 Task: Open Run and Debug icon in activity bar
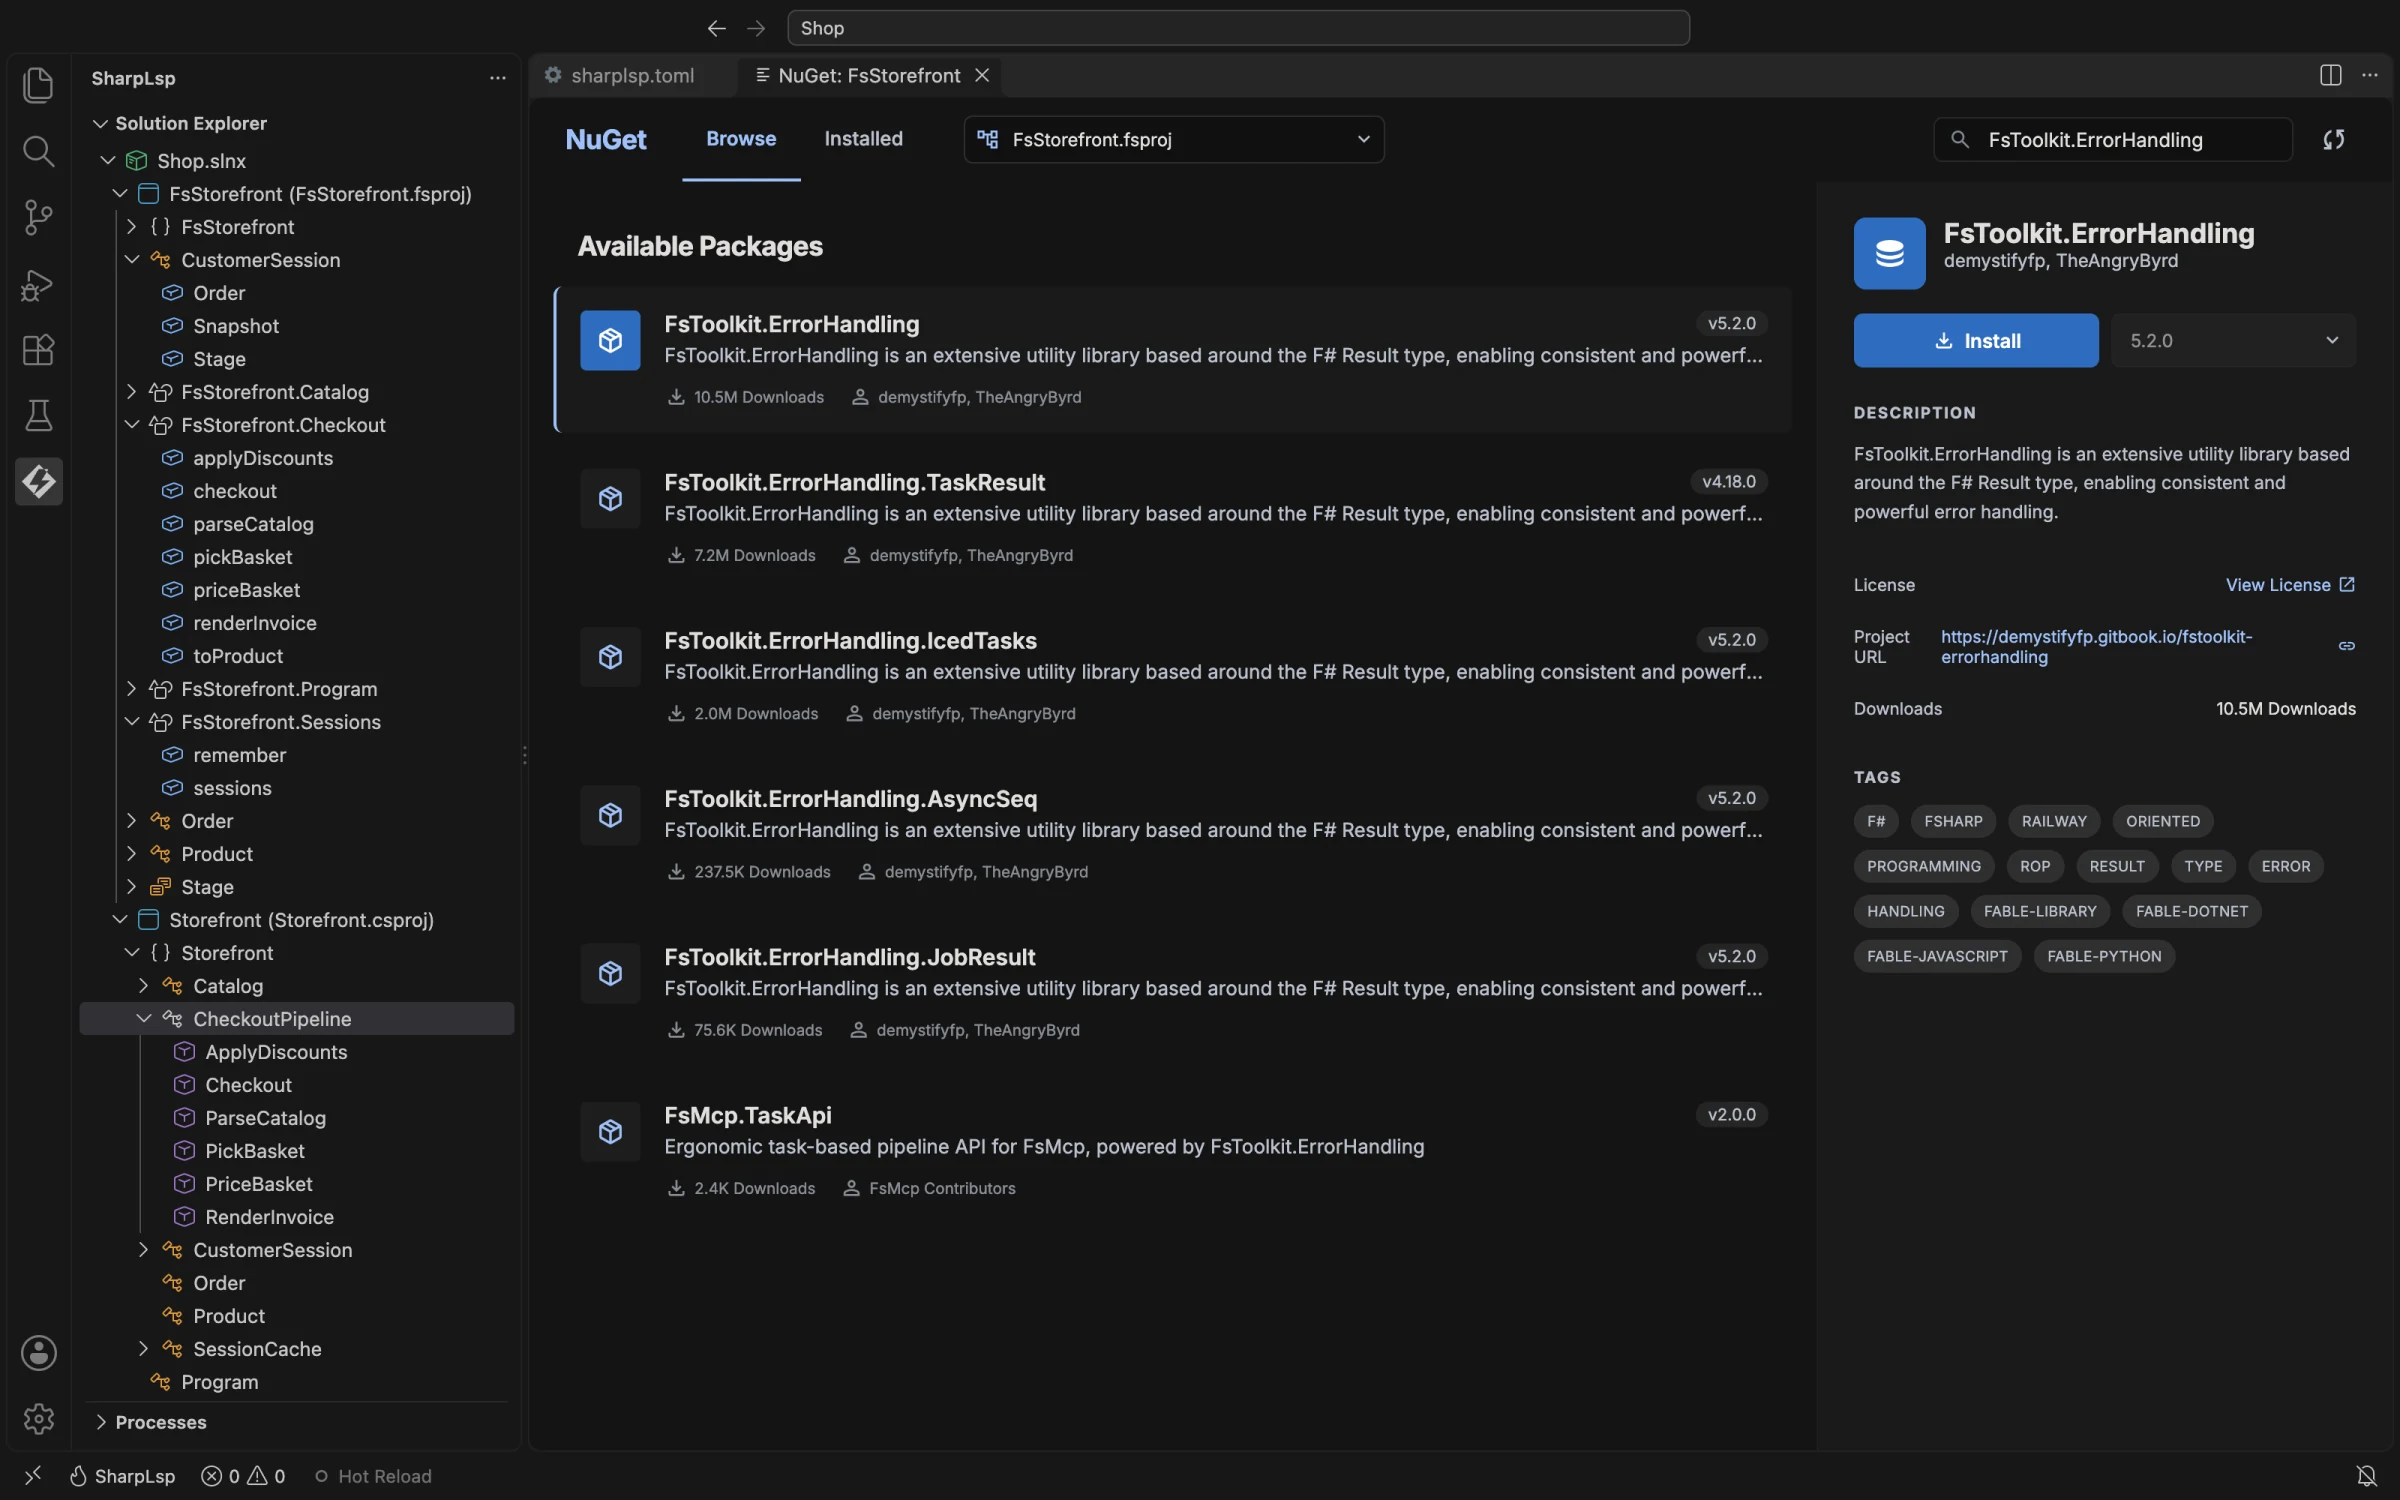38,285
